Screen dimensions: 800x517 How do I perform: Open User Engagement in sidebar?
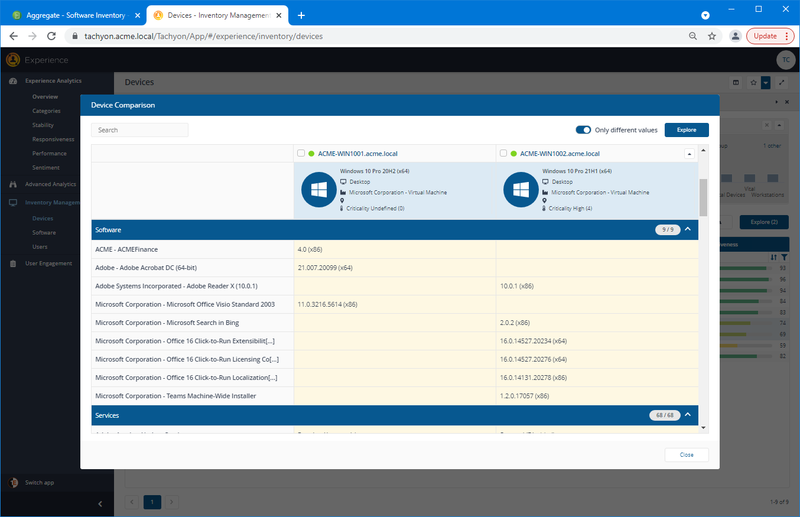tap(48, 263)
